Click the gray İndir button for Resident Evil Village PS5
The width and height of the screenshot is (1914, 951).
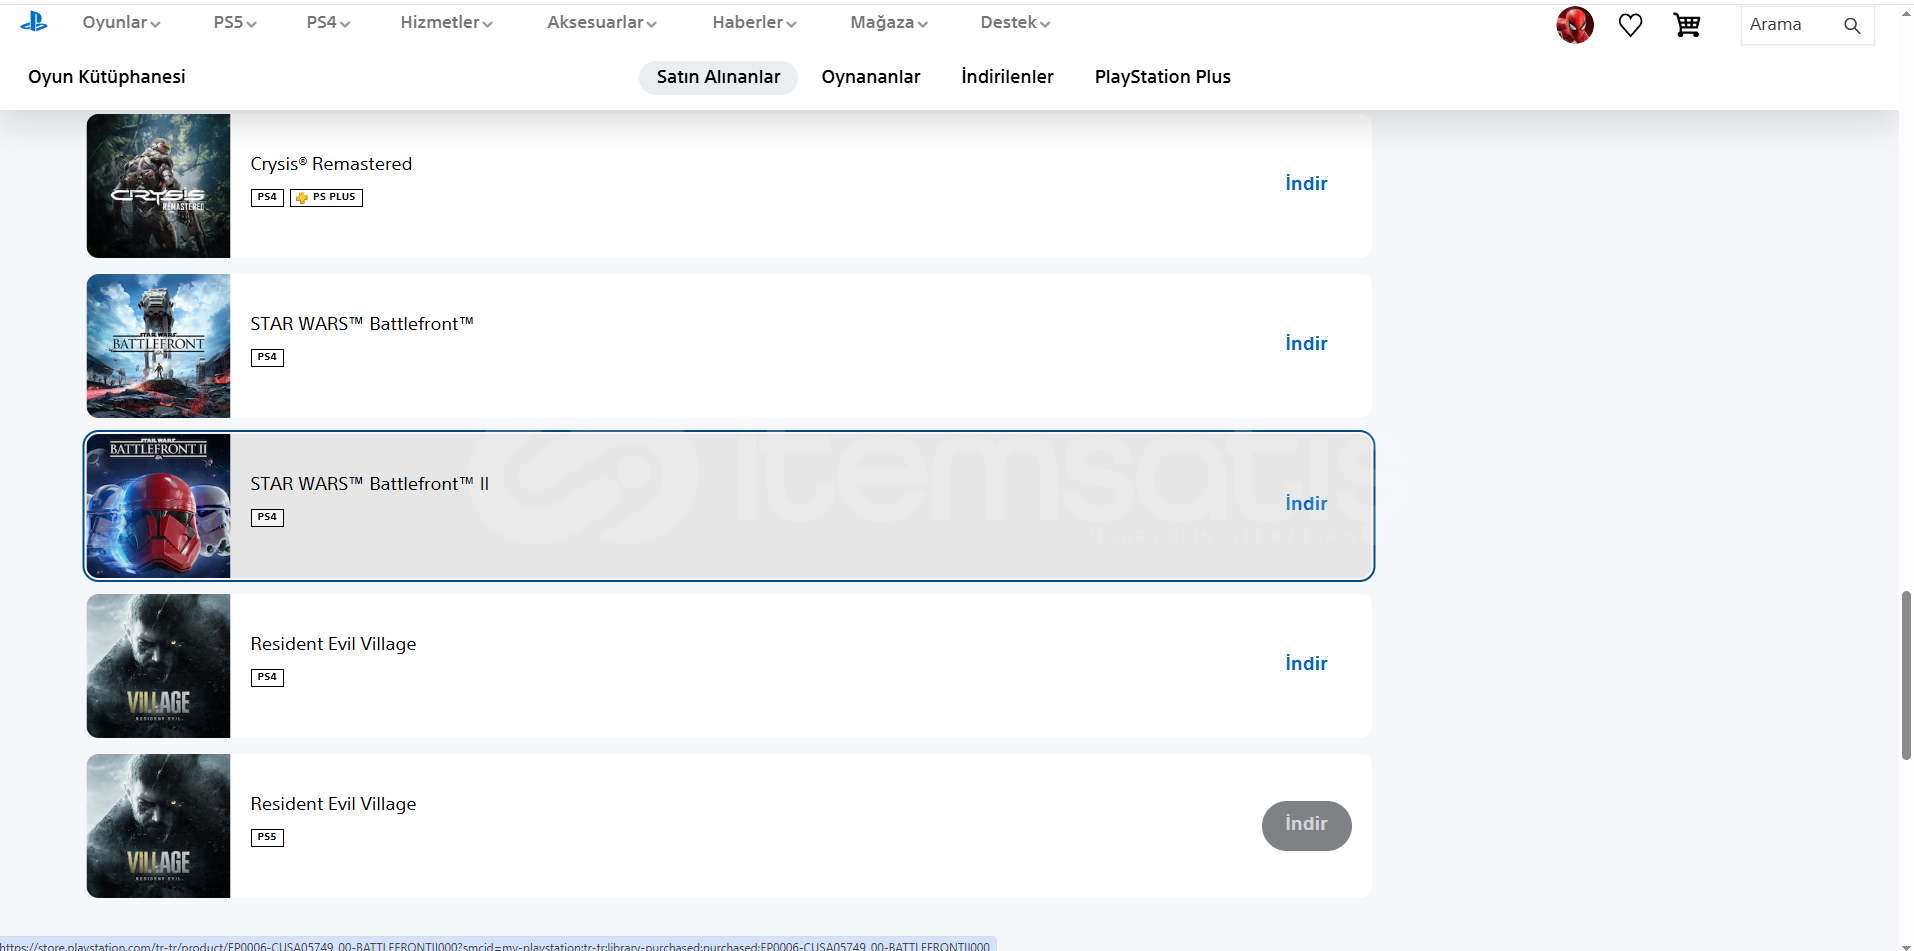(x=1306, y=825)
